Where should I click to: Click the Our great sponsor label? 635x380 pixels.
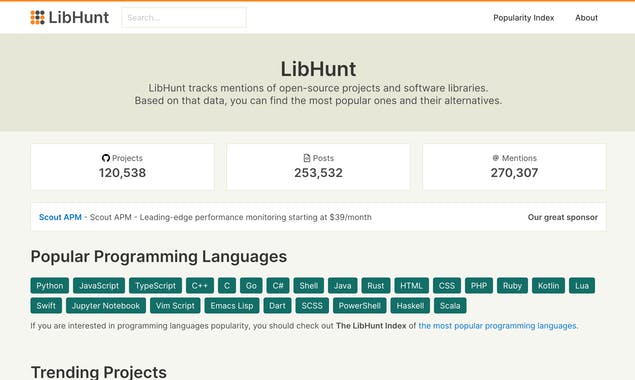coord(563,217)
